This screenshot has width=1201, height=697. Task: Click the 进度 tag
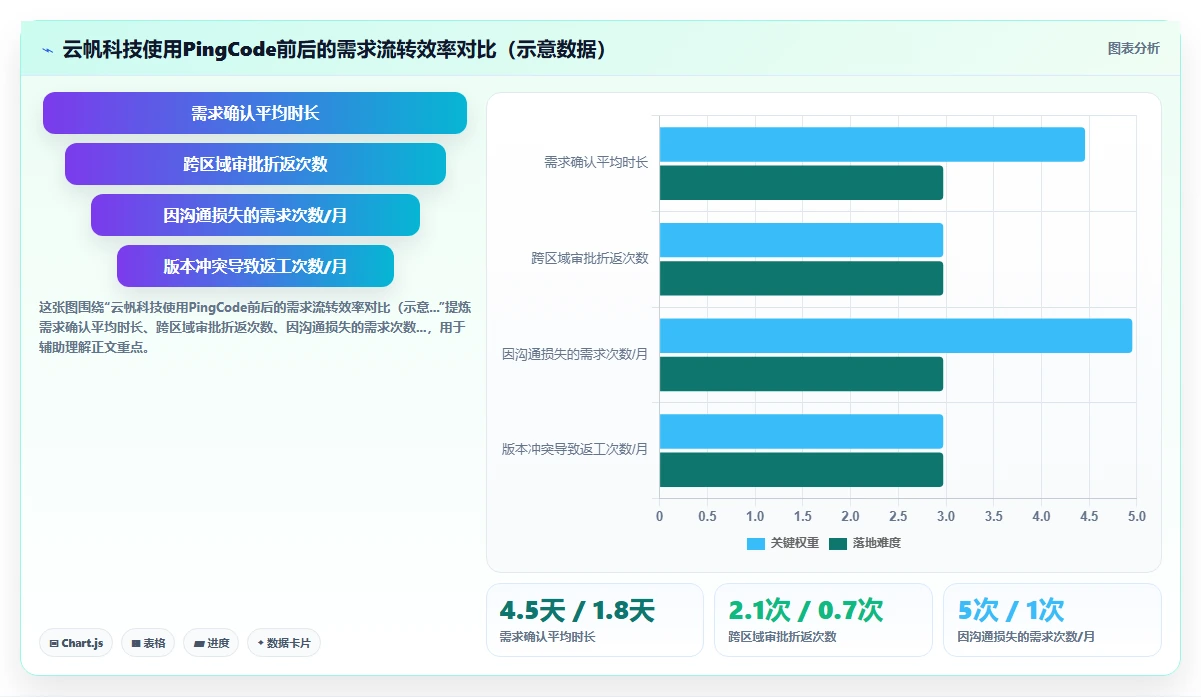pyautogui.click(x=211, y=643)
